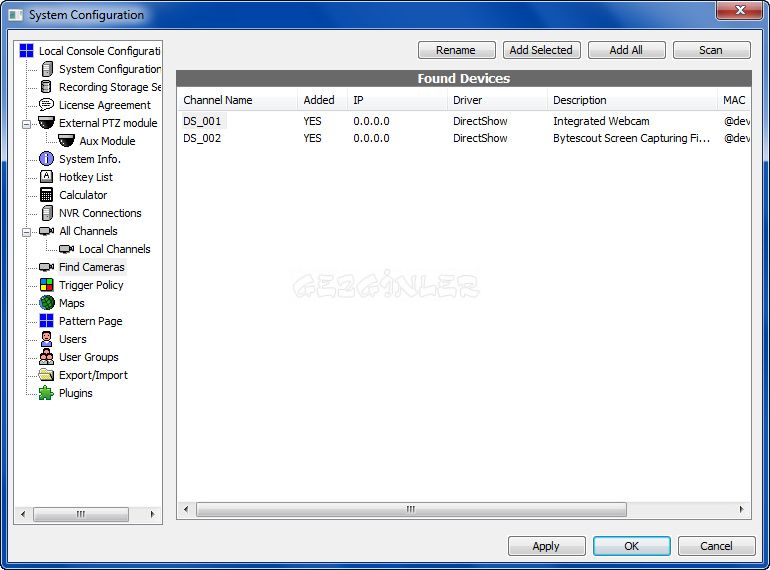Open Plugins tree label
770x570 pixels.
coord(75,393)
